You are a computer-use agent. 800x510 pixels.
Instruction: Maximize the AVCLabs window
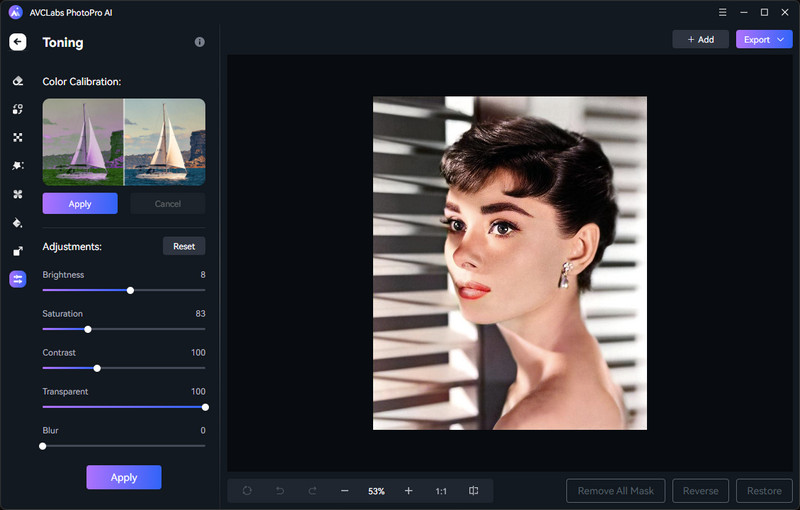(764, 12)
